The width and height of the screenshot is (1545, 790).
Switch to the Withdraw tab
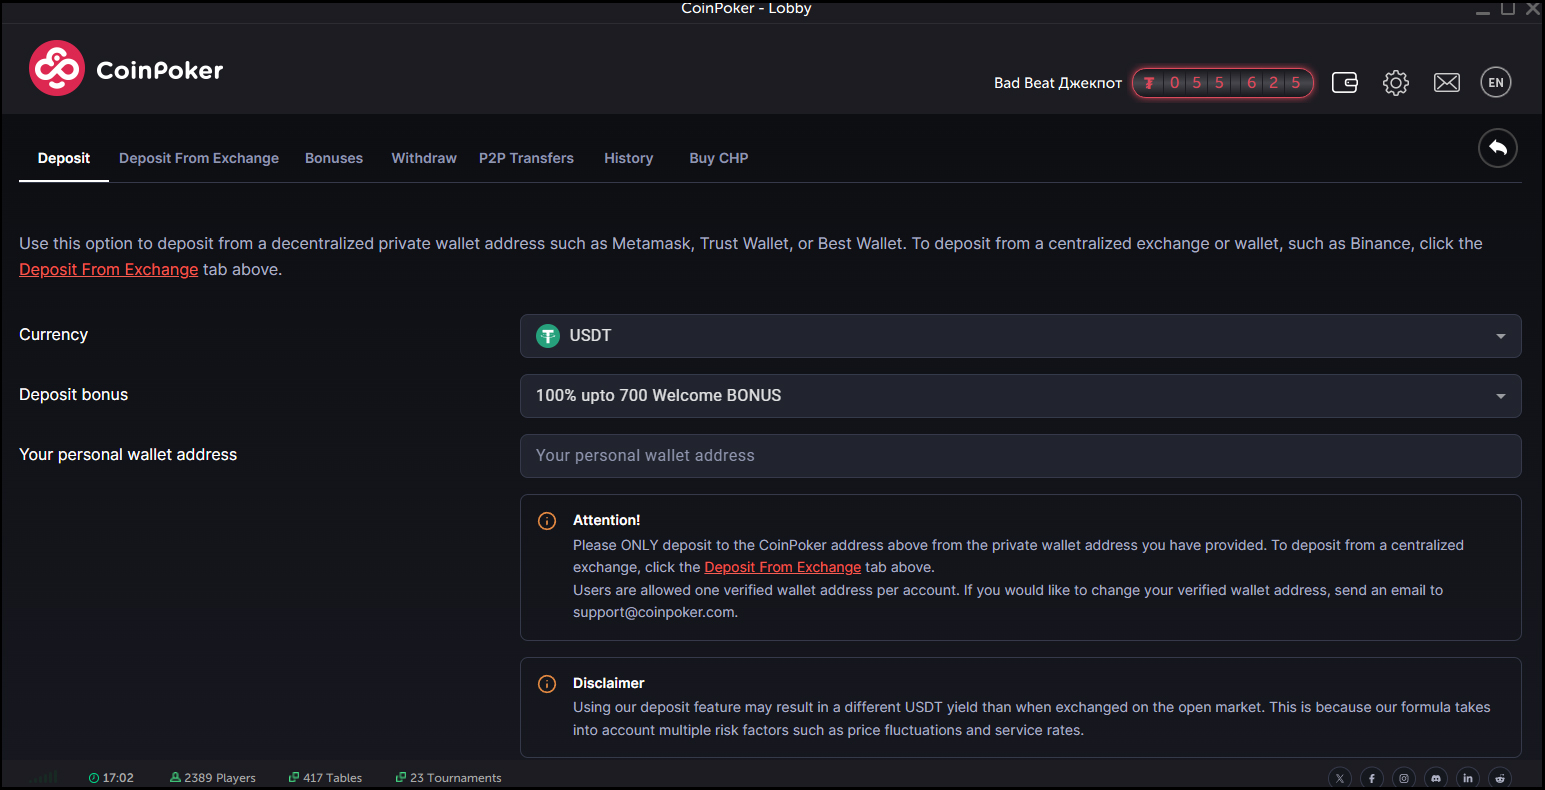[x=424, y=158]
